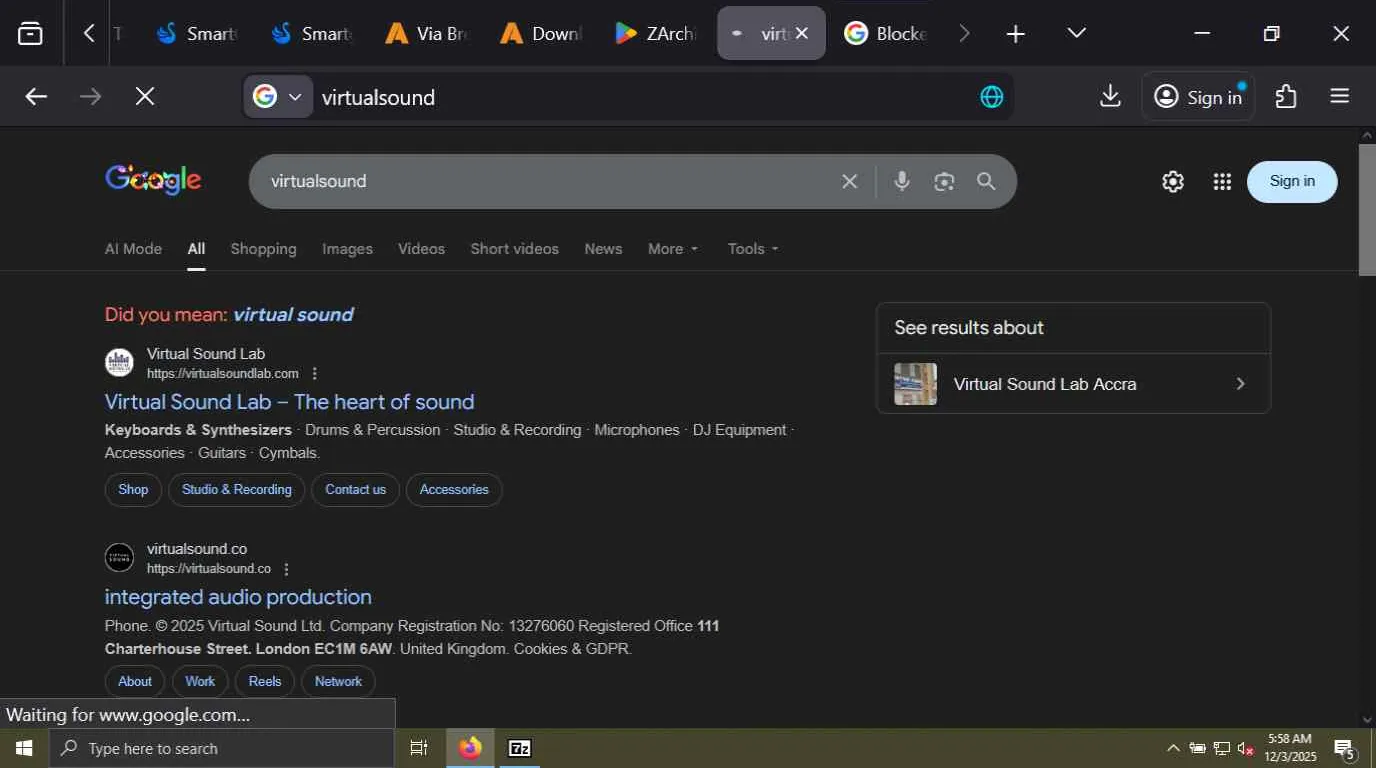
Task: Click the Network sitelink chip
Action: (338, 682)
